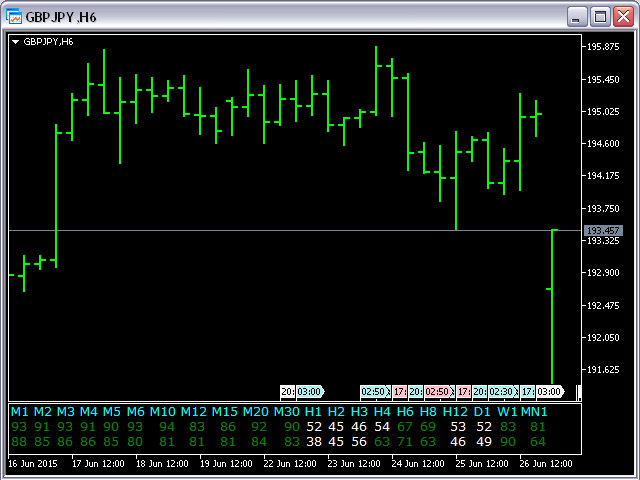Maximize the GBPJPY chart window
Screen dimensions: 640x480
pyautogui.click(x=600, y=16)
